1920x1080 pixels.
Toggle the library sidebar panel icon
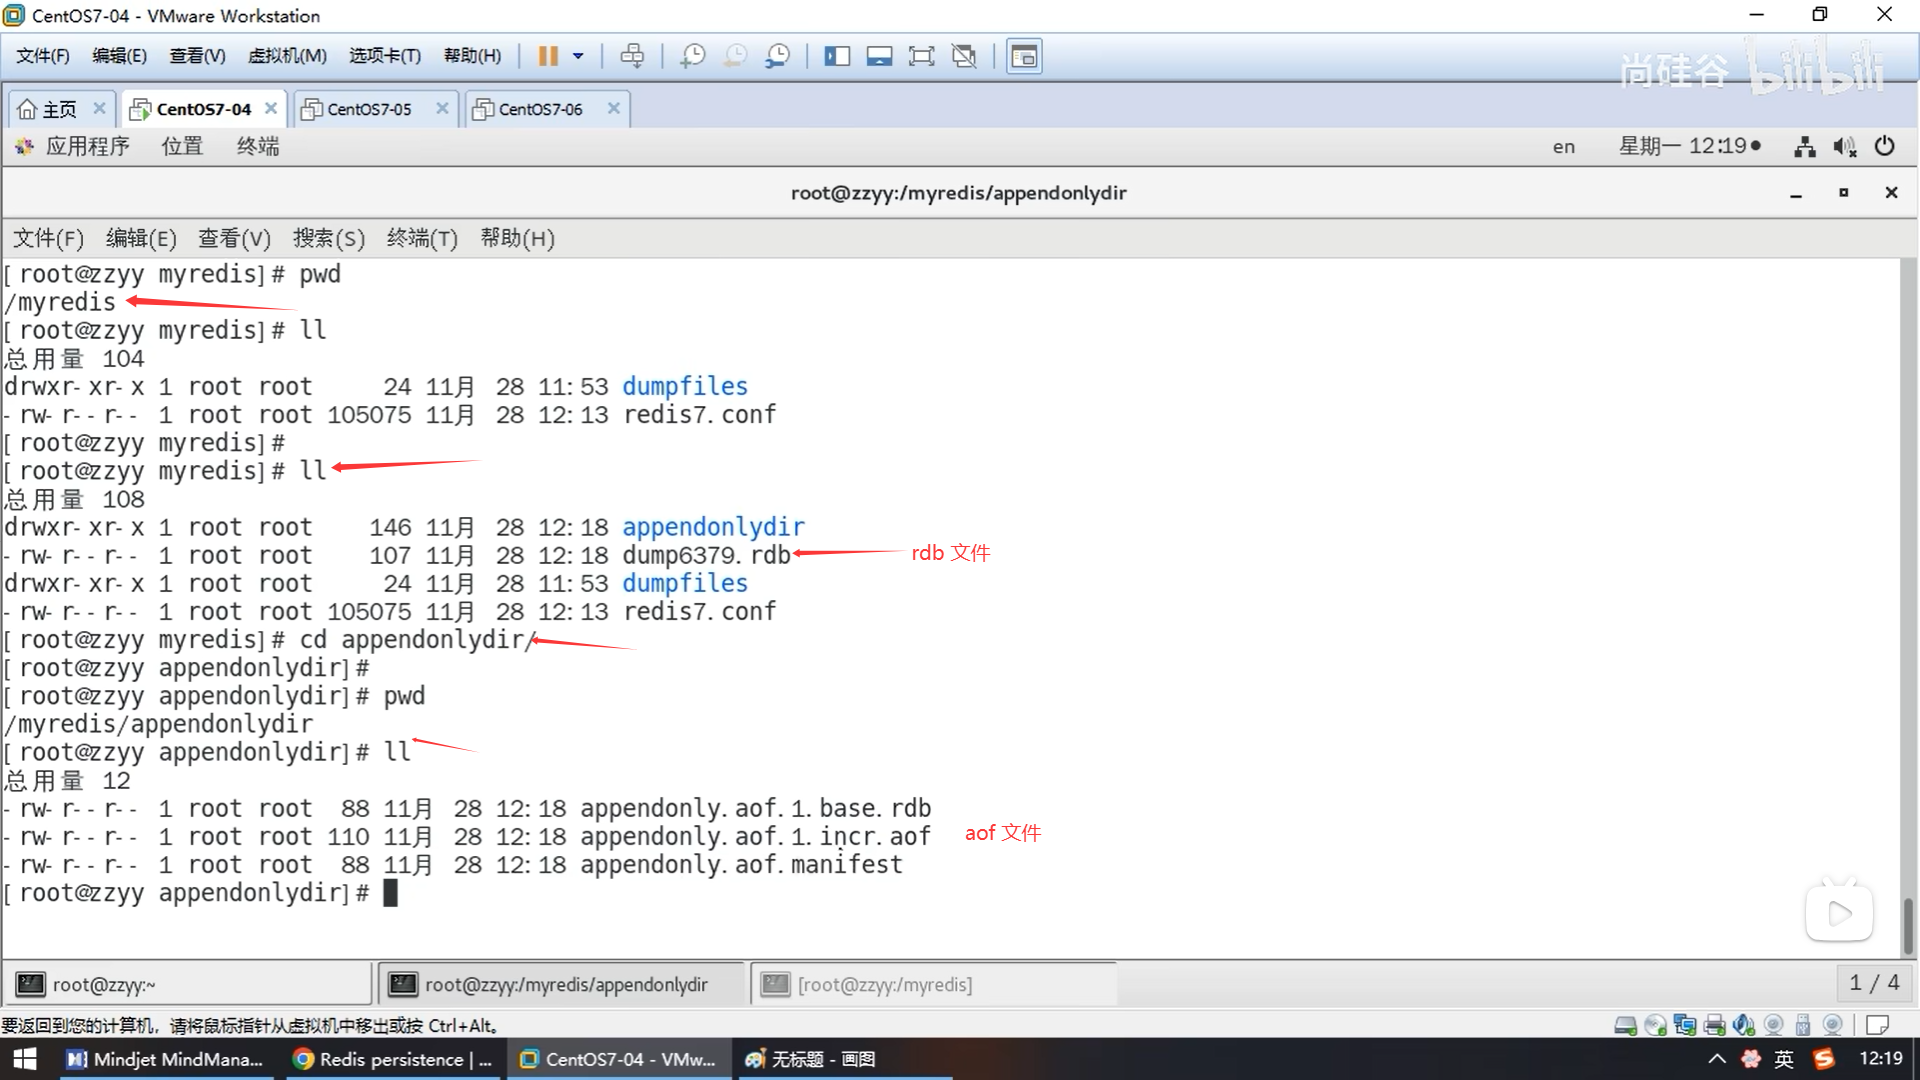click(x=837, y=56)
